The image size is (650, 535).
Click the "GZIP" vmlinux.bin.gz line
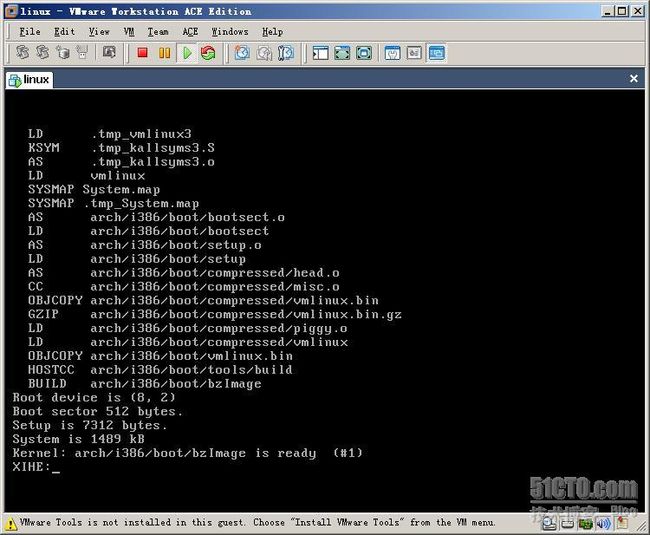(x=215, y=315)
